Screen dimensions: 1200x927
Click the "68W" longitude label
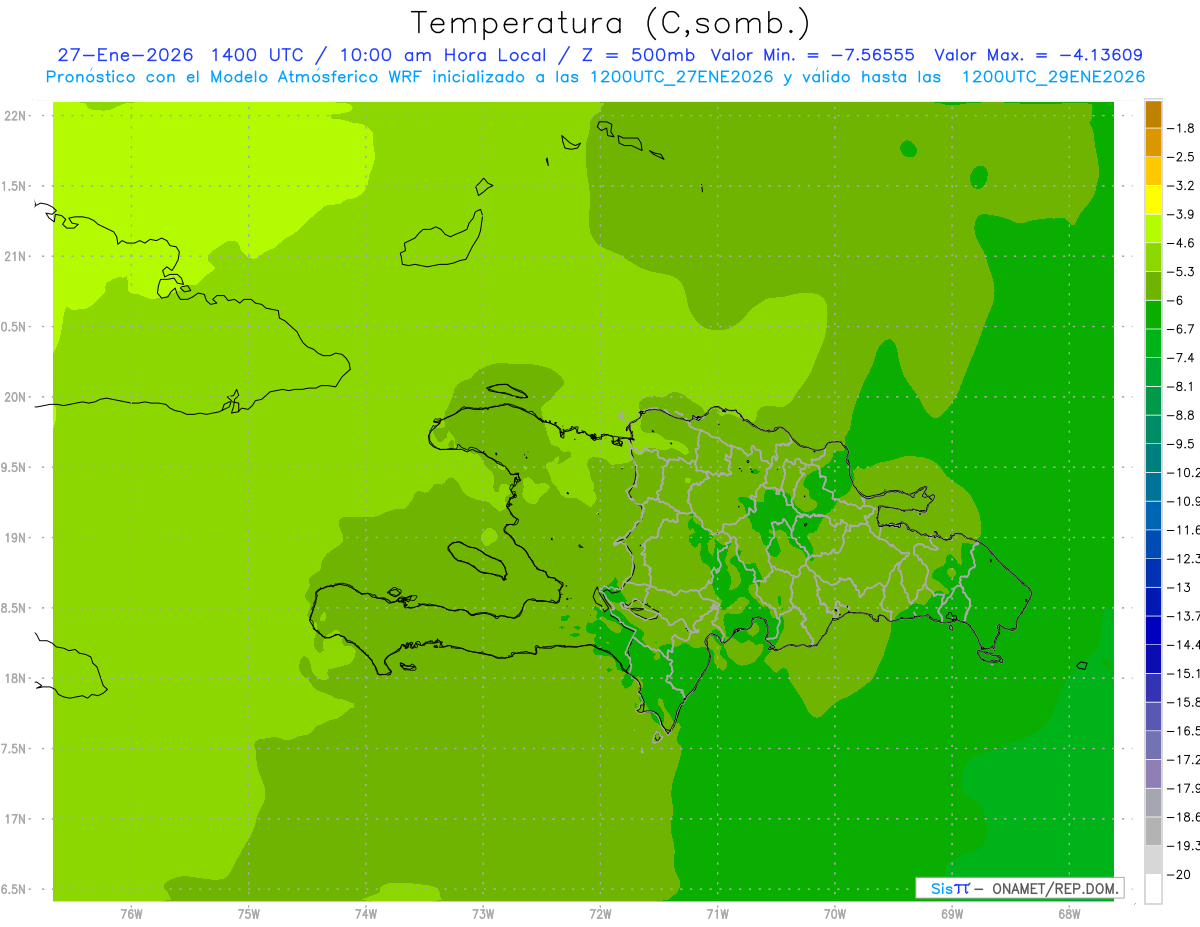click(x=1068, y=914)
